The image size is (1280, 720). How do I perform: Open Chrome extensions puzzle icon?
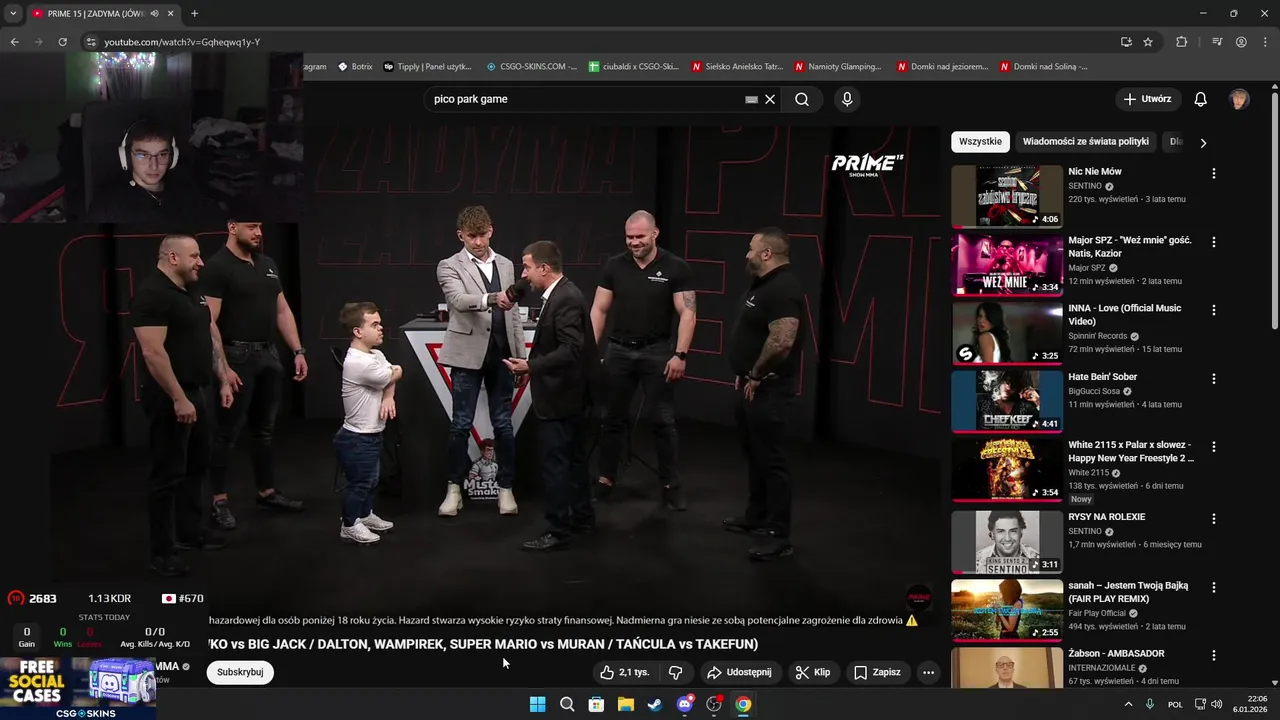[x=1181, y=42]
